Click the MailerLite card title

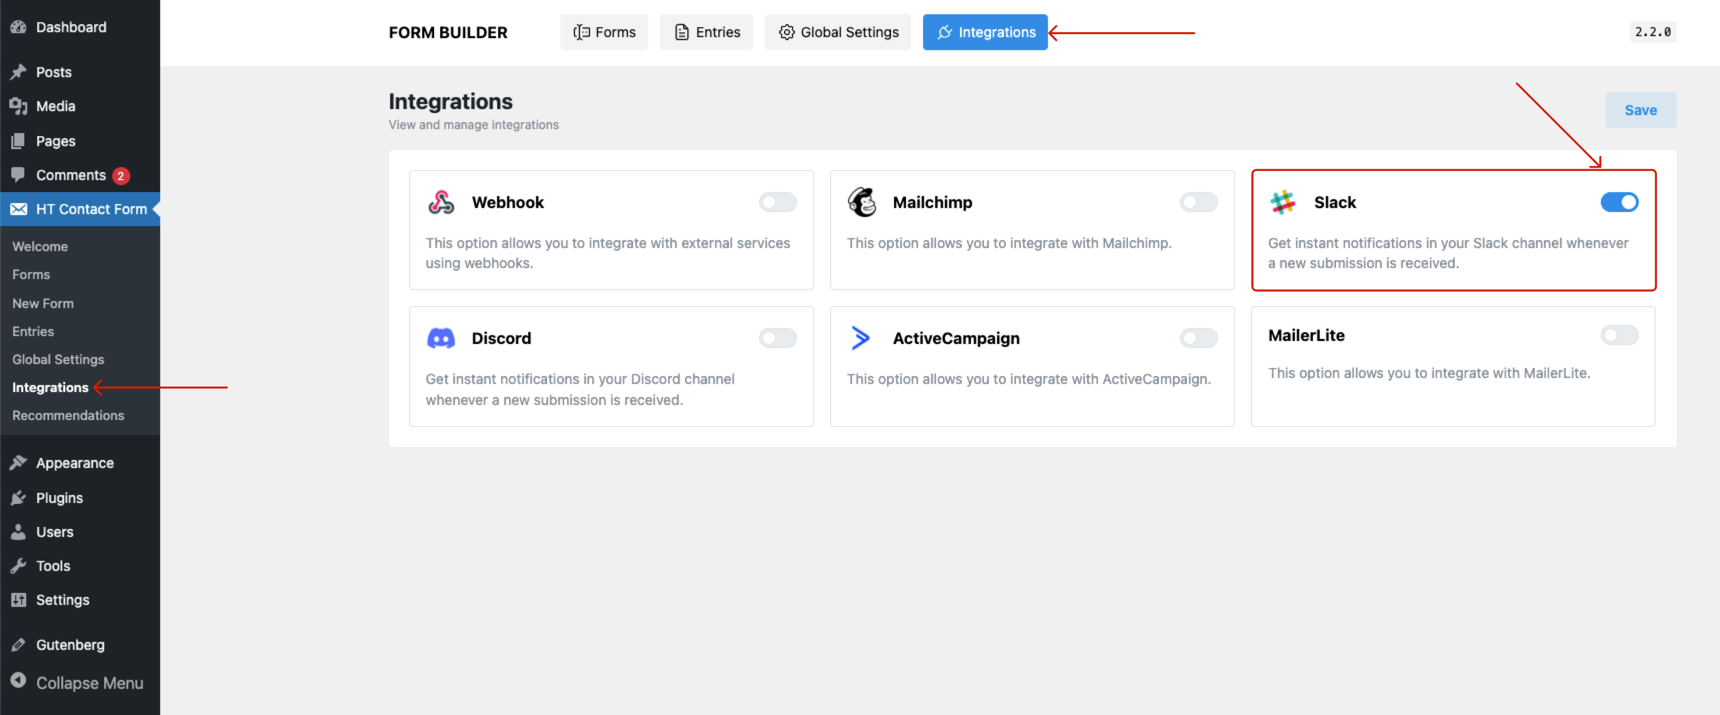pyautogui.click(x=1306, y=335)
